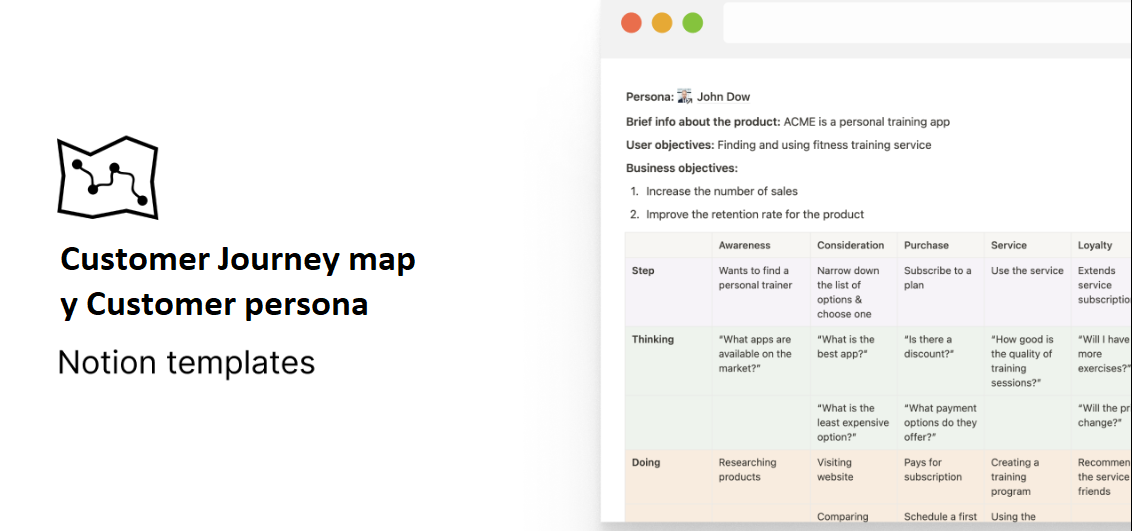Select the Purchase column header
Image resolution: width=1133 pixels, height=531 pixels.
coord(926,245)
